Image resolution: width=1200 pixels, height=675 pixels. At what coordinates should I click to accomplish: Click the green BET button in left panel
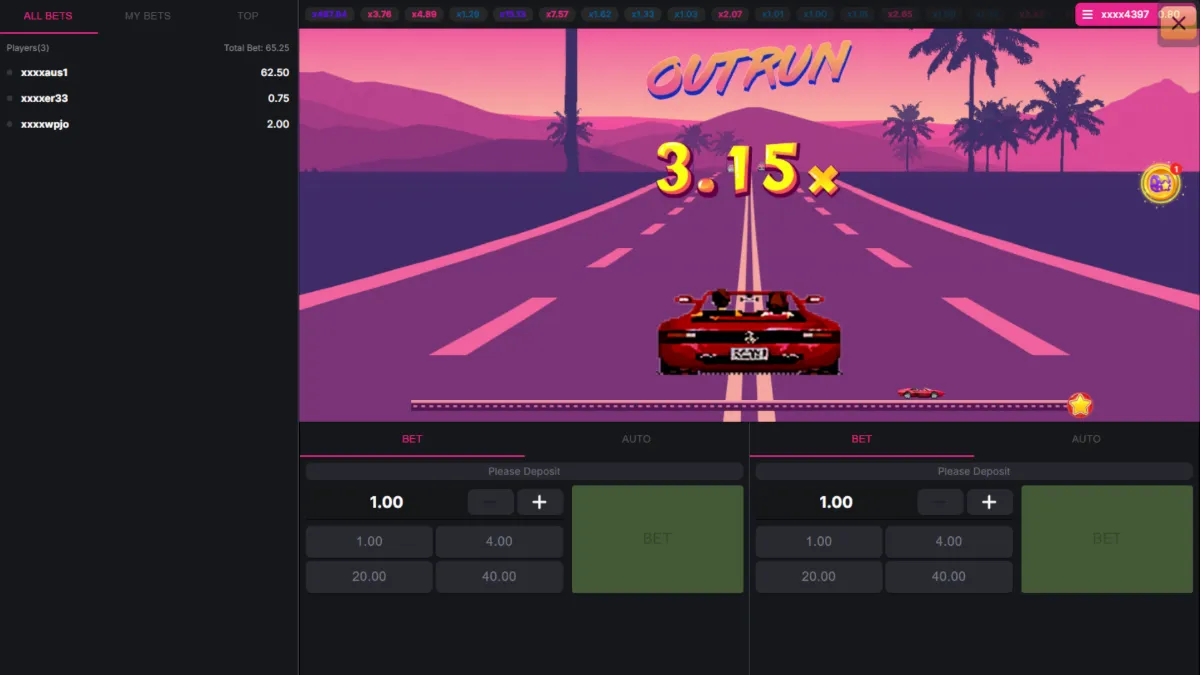click(657, 539)
